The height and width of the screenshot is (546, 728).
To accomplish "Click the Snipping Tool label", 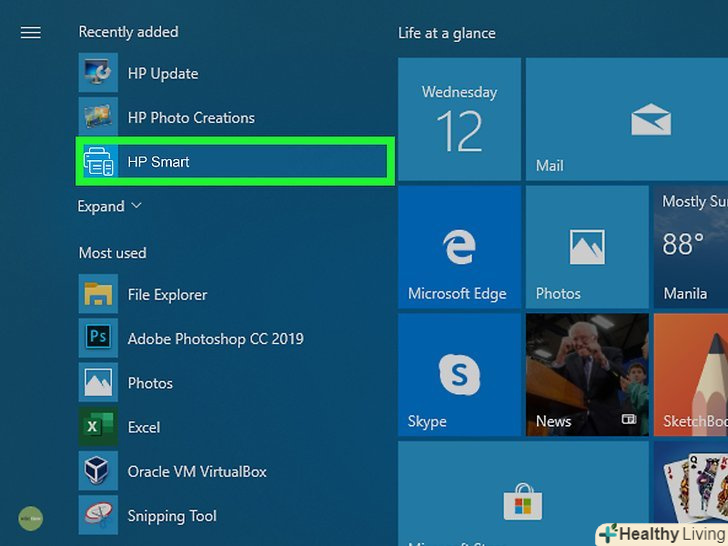I will [172, 516].
